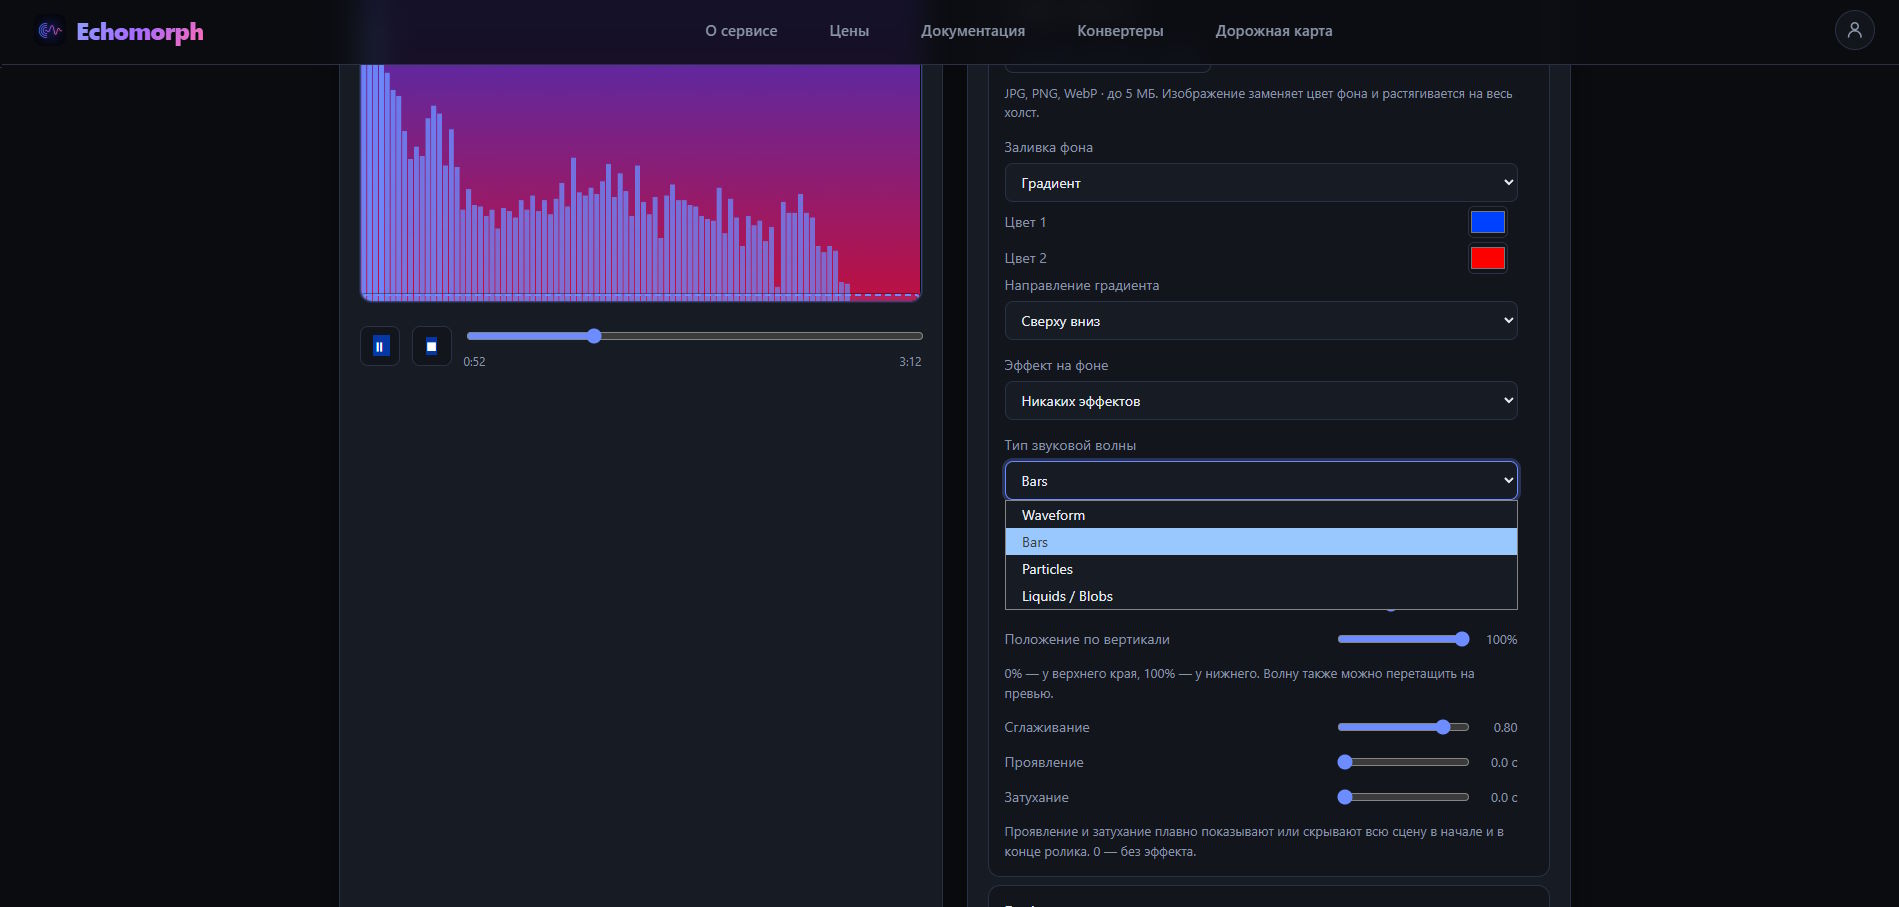
Task: Go to Документация in the navigation
Action: [973, 31]
